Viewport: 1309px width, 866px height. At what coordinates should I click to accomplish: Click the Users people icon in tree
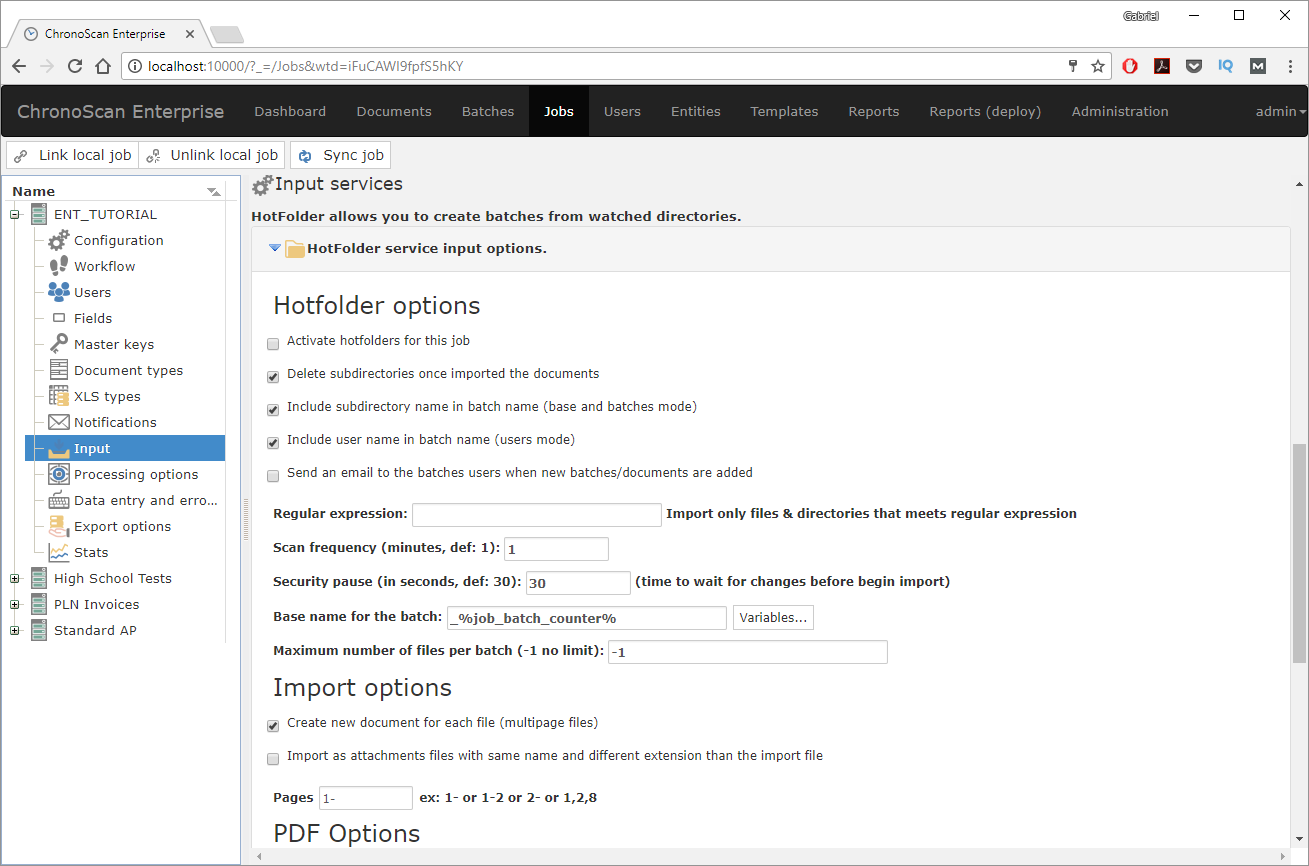point(59,292)
